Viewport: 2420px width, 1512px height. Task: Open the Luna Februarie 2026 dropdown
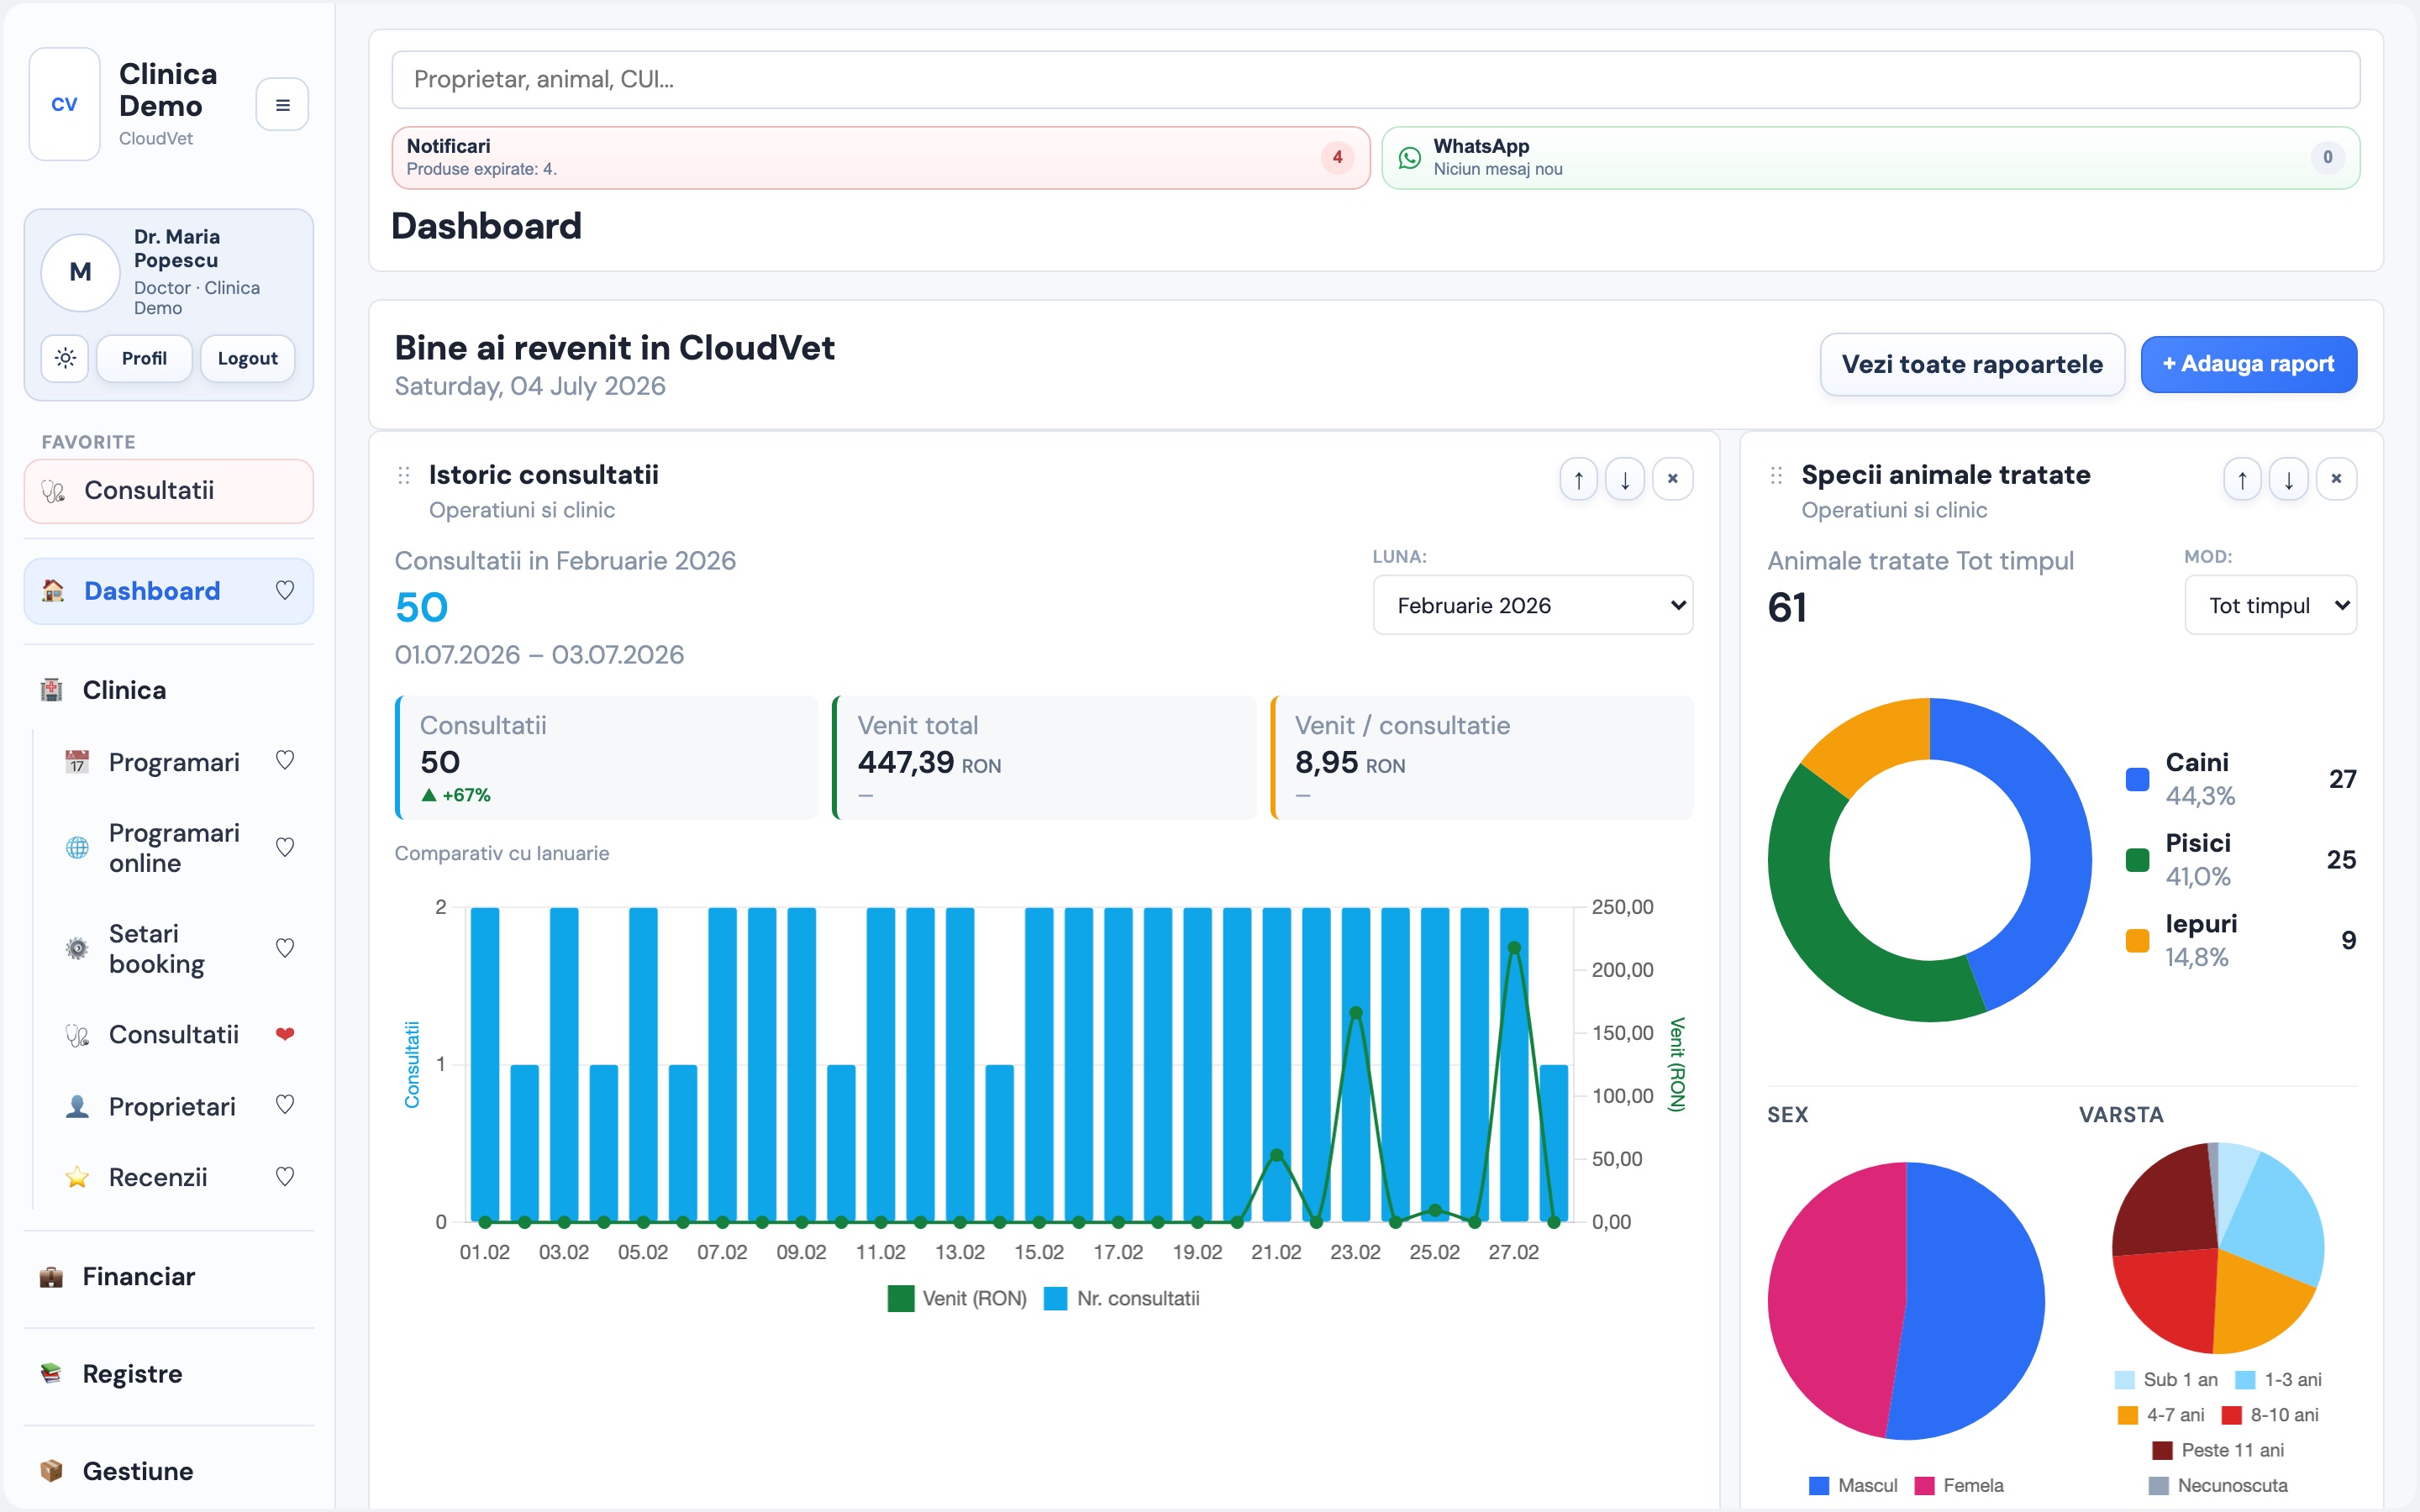(1532, 605)
